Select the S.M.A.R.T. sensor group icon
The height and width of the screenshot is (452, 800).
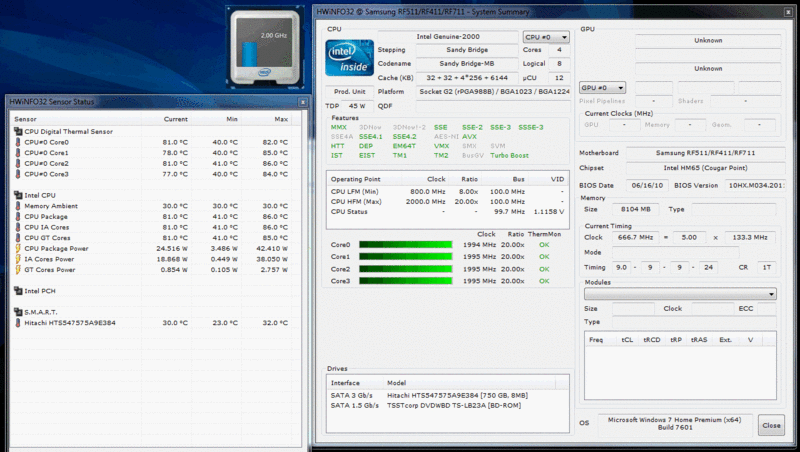click(18, 312)
